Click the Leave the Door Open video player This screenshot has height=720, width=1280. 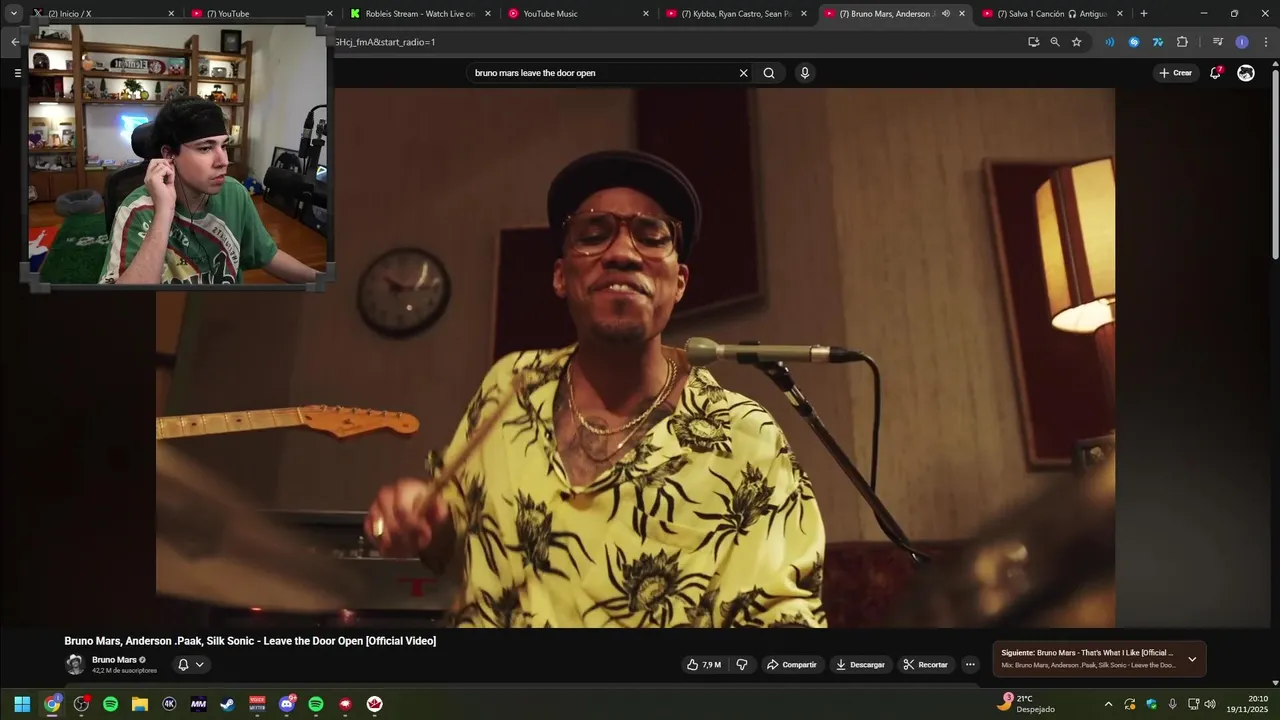click(635, 358)
